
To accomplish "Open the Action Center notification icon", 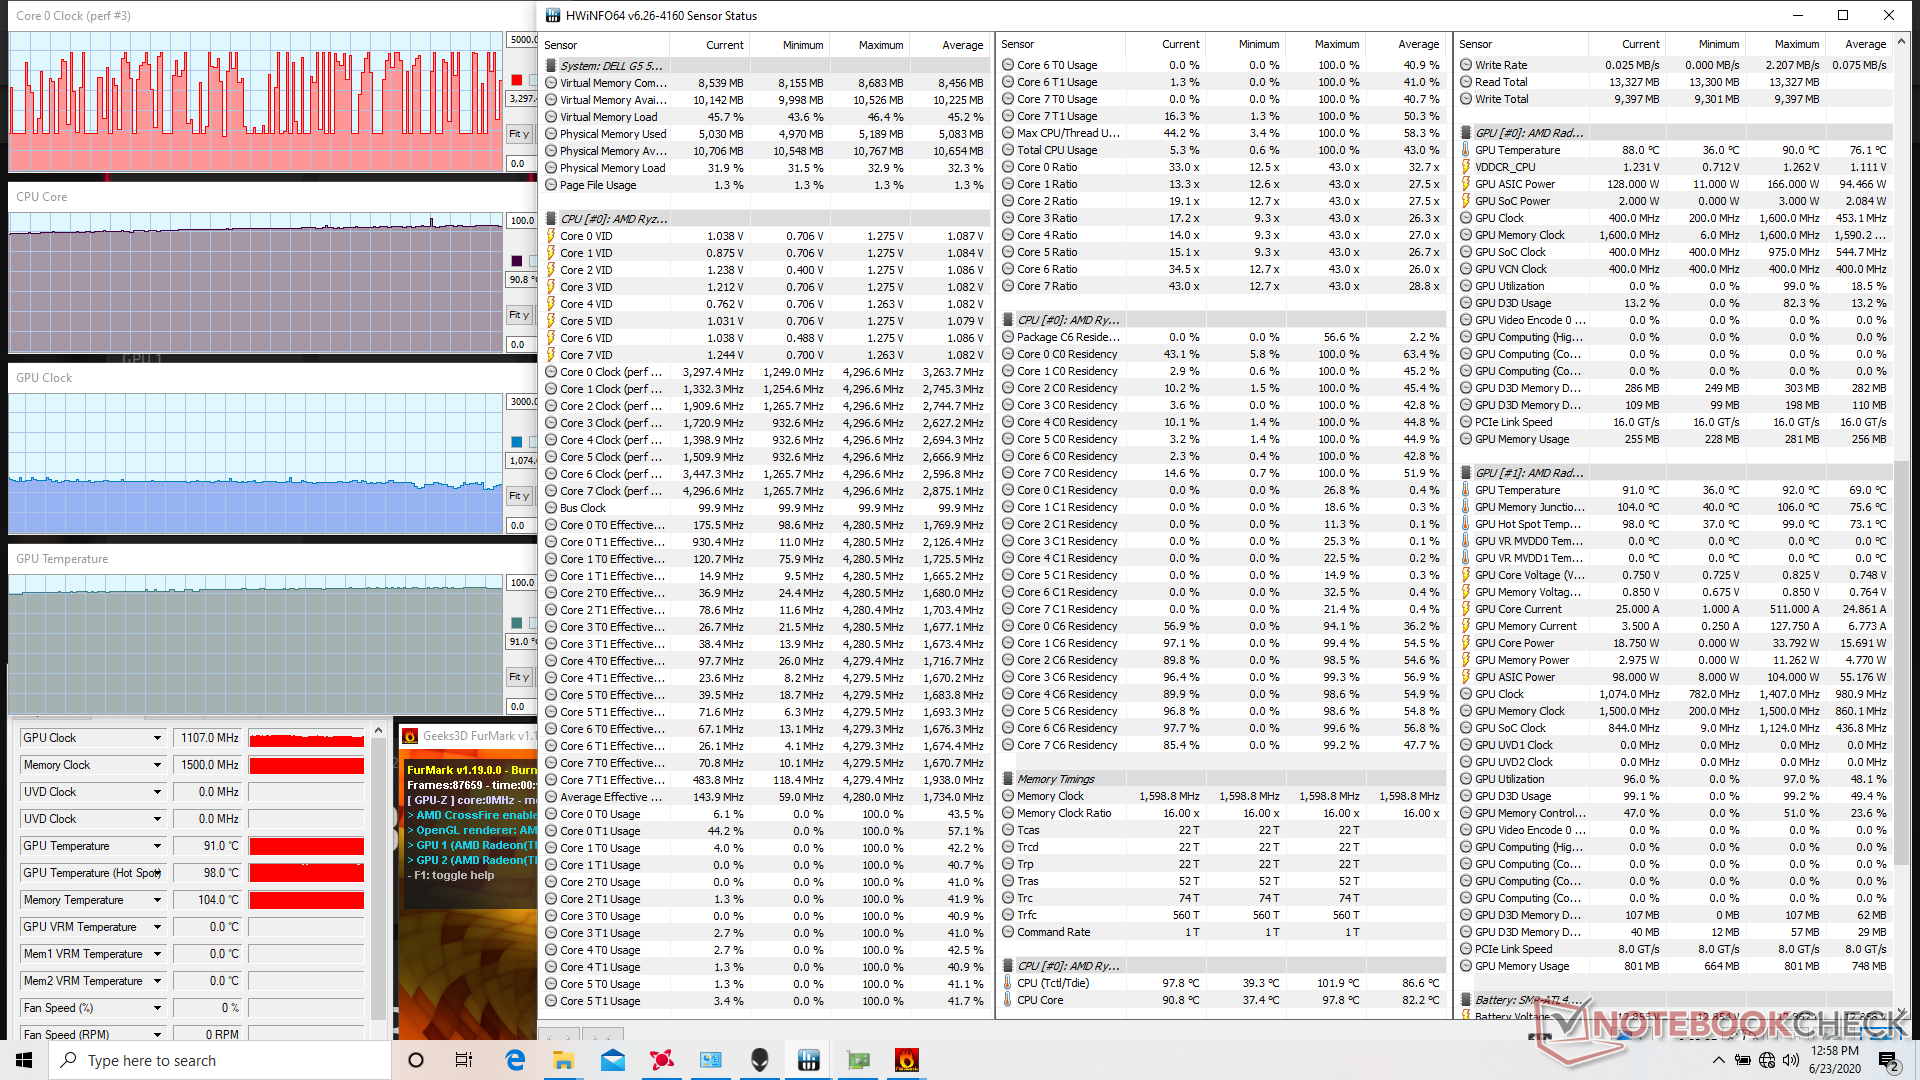I will click(x=1887, y=1060).
